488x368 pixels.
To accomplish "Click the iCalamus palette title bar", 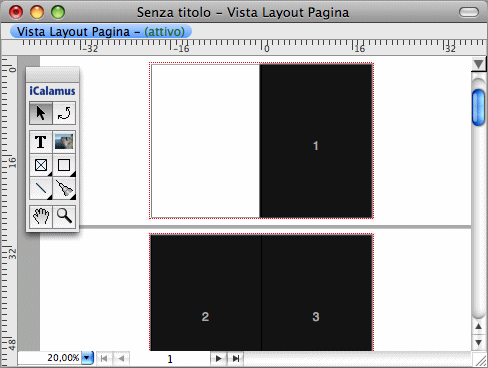I will pos(53,75).
